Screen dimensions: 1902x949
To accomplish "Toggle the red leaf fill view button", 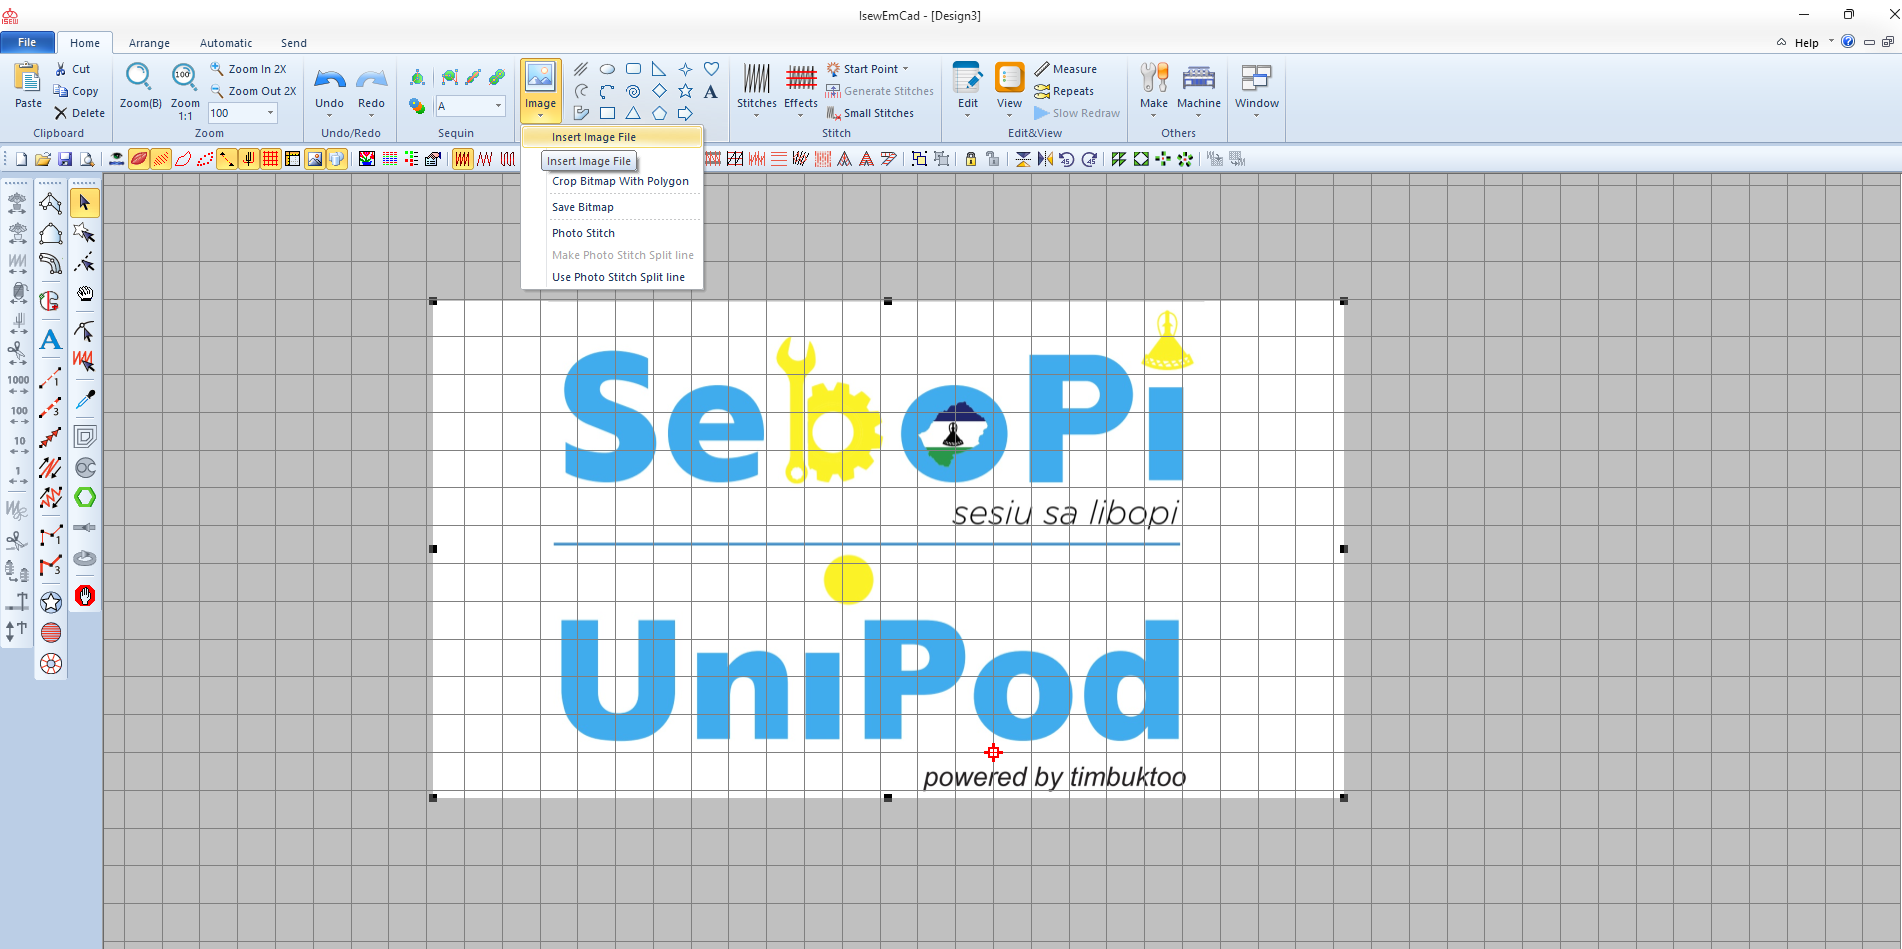I will pyautogui.click(x=139, y=159).
